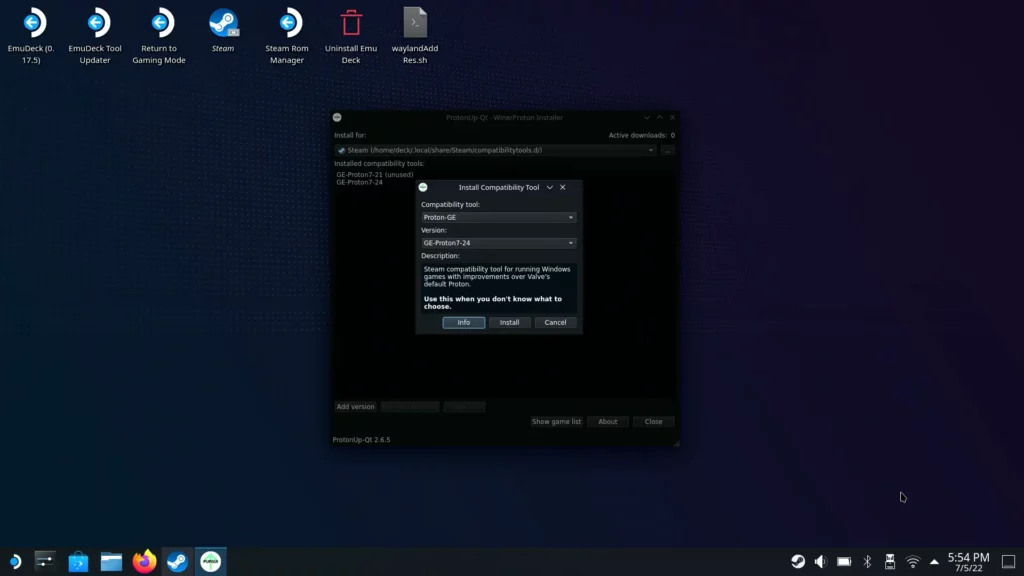
Task: Open the removable devices tray icon
Action: click(889, 562)
